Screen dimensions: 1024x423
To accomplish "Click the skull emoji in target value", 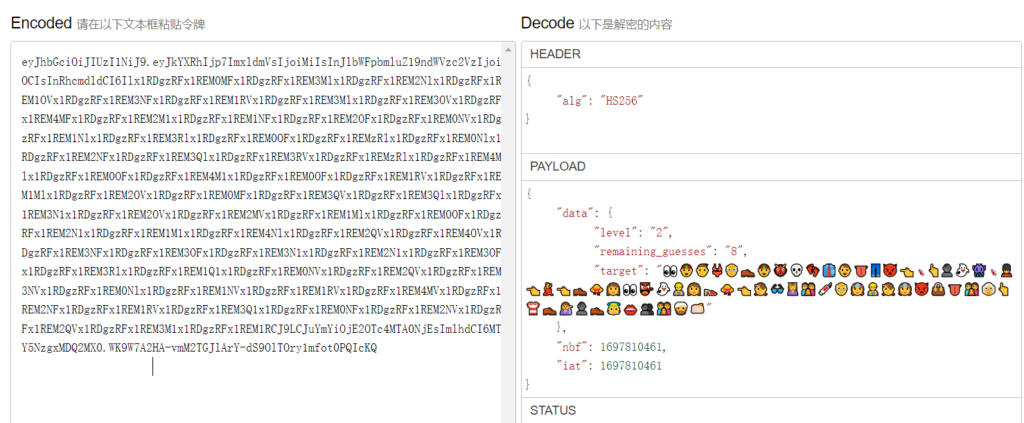I will click(797, 270).
